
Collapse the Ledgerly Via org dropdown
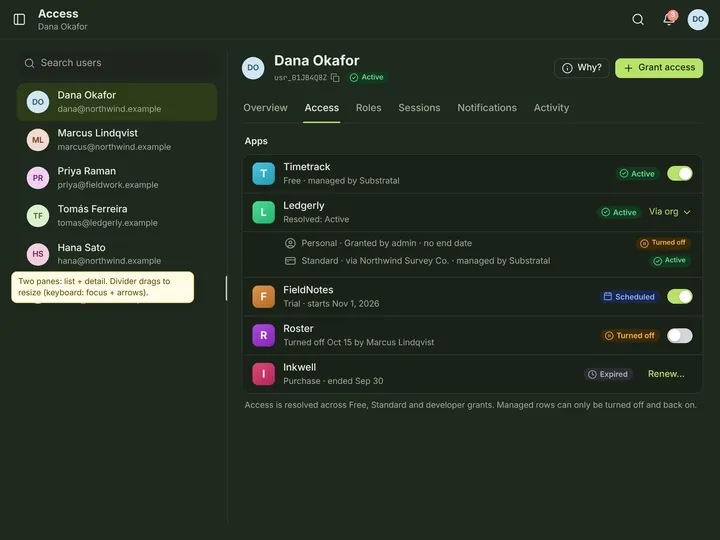coord(669,212)
